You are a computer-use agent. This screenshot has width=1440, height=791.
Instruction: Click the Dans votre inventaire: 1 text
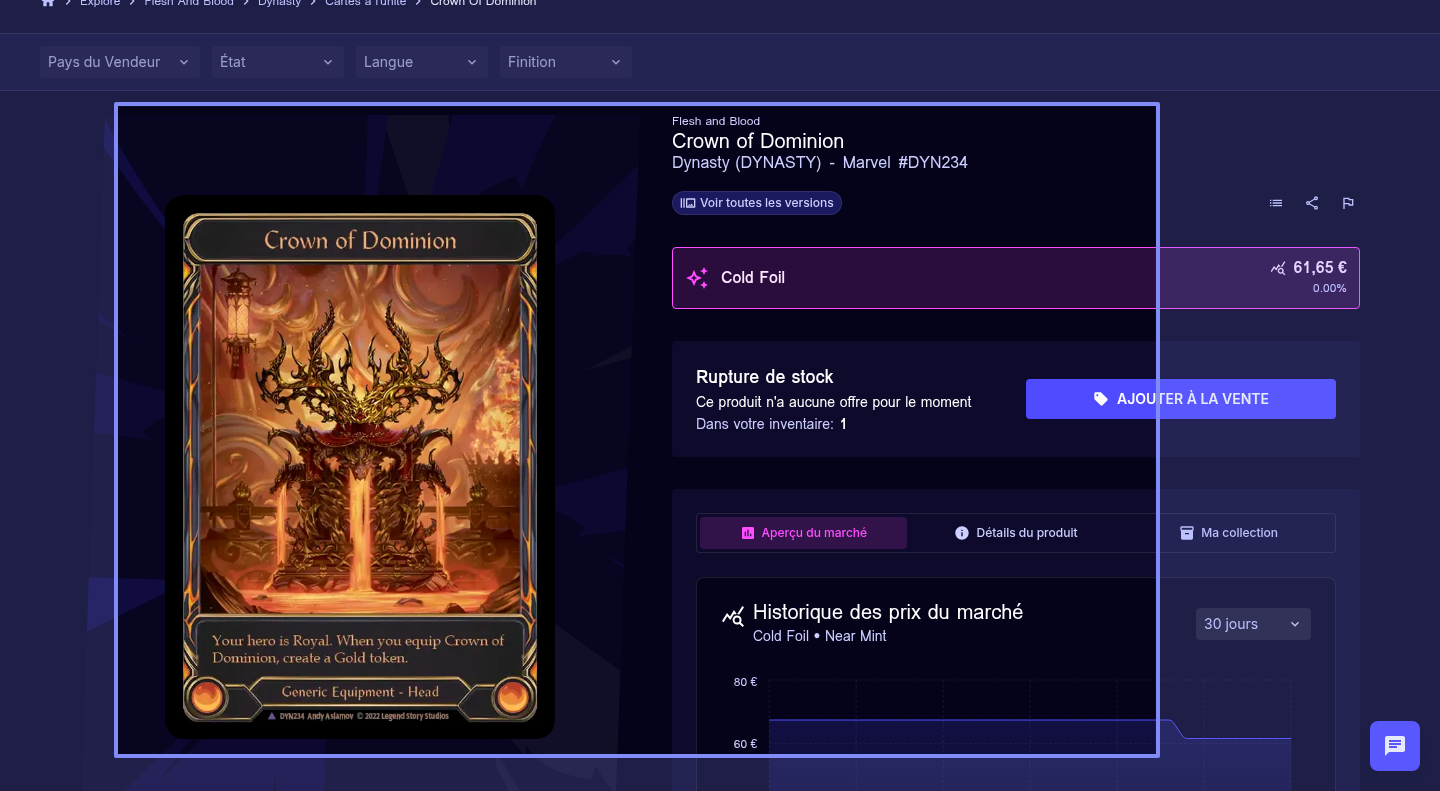771,424
